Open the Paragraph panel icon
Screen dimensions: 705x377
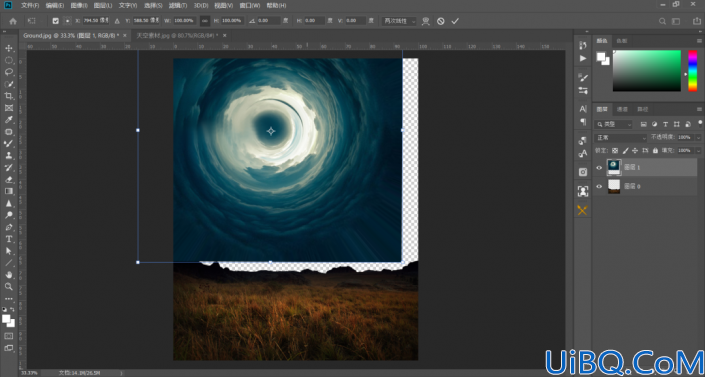[583, 121]
